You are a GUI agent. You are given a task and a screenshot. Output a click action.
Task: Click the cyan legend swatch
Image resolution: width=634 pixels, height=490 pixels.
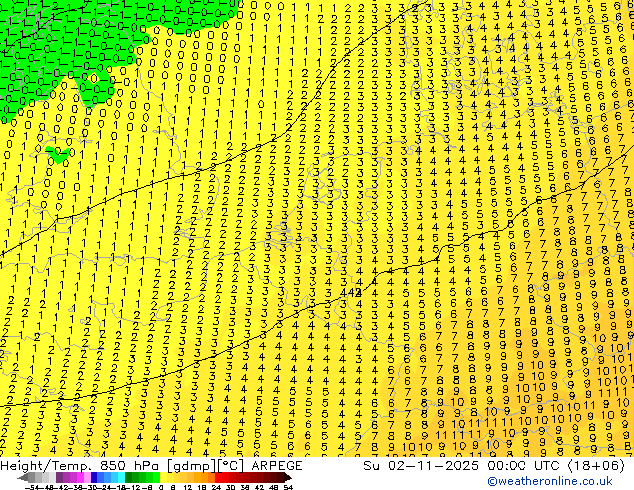click(122, 478)
